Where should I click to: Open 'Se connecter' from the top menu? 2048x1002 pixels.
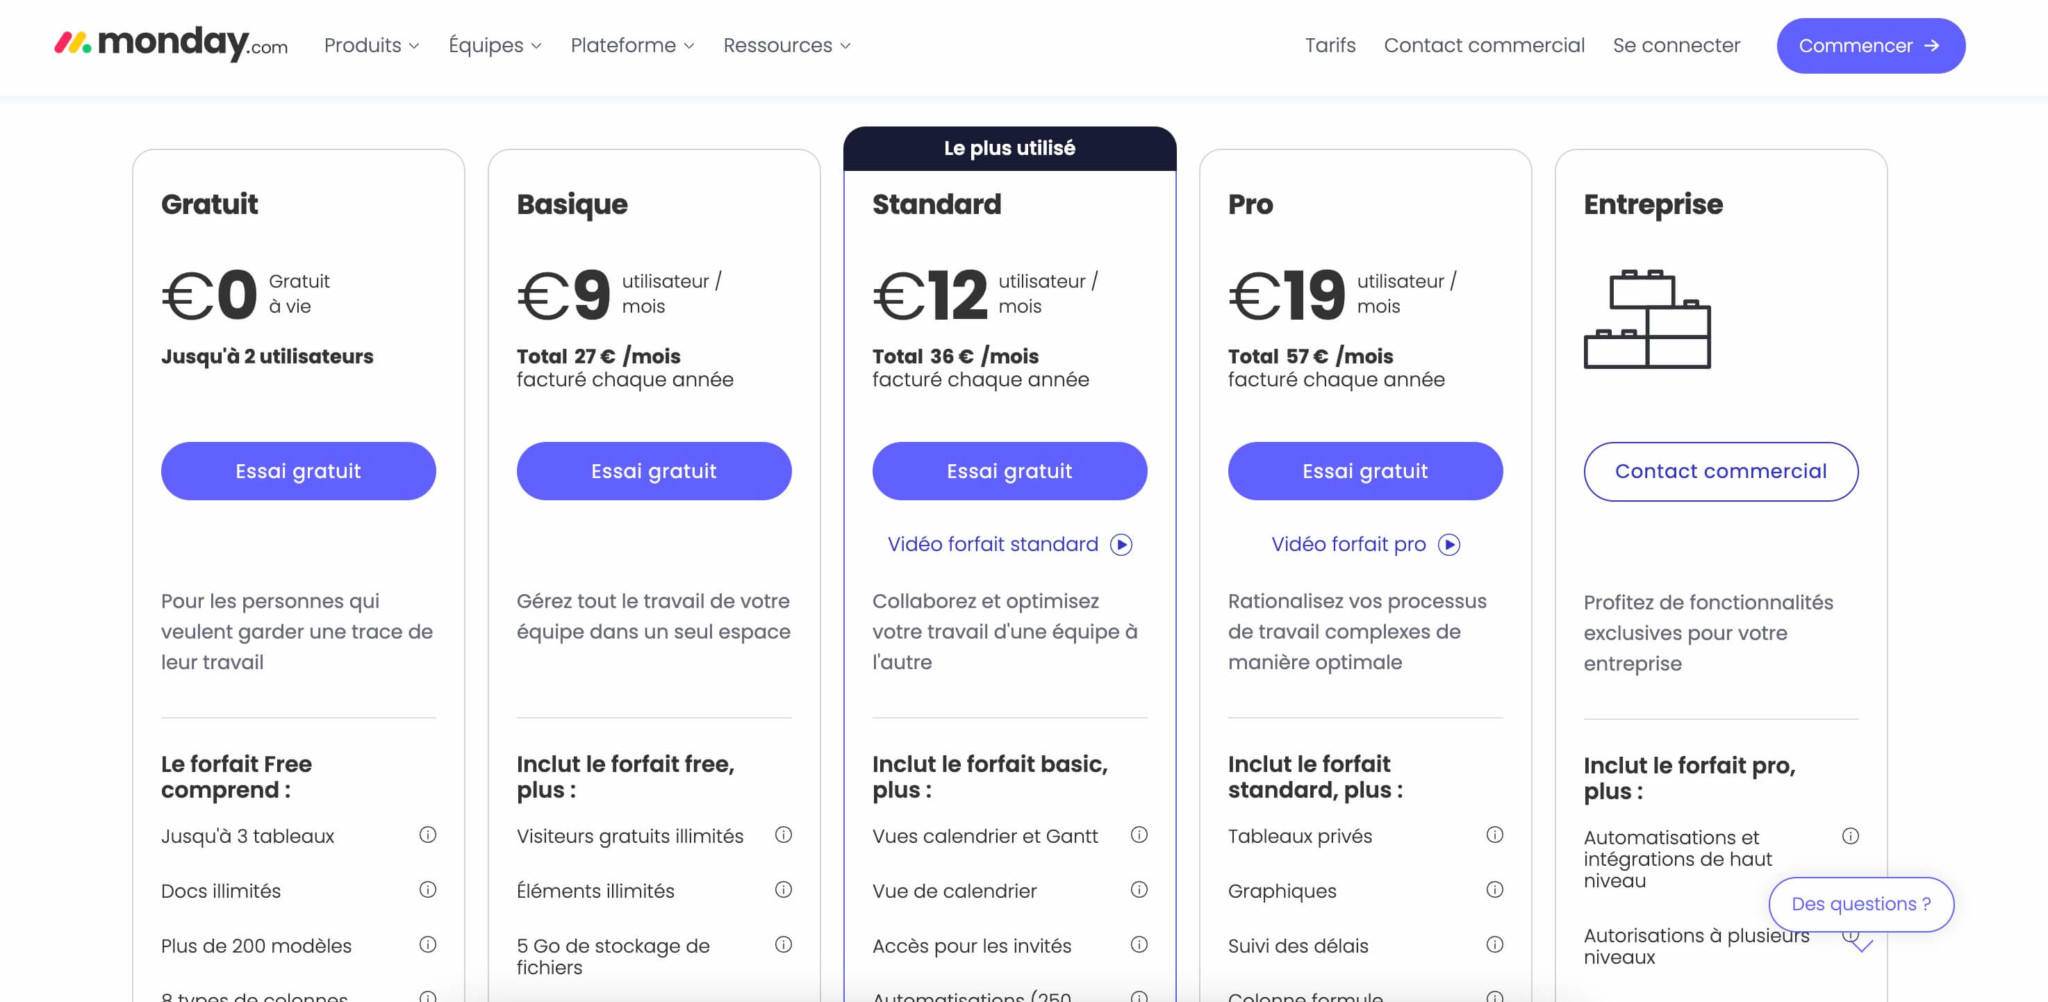pyautogui.click(x=1676, y=45)
